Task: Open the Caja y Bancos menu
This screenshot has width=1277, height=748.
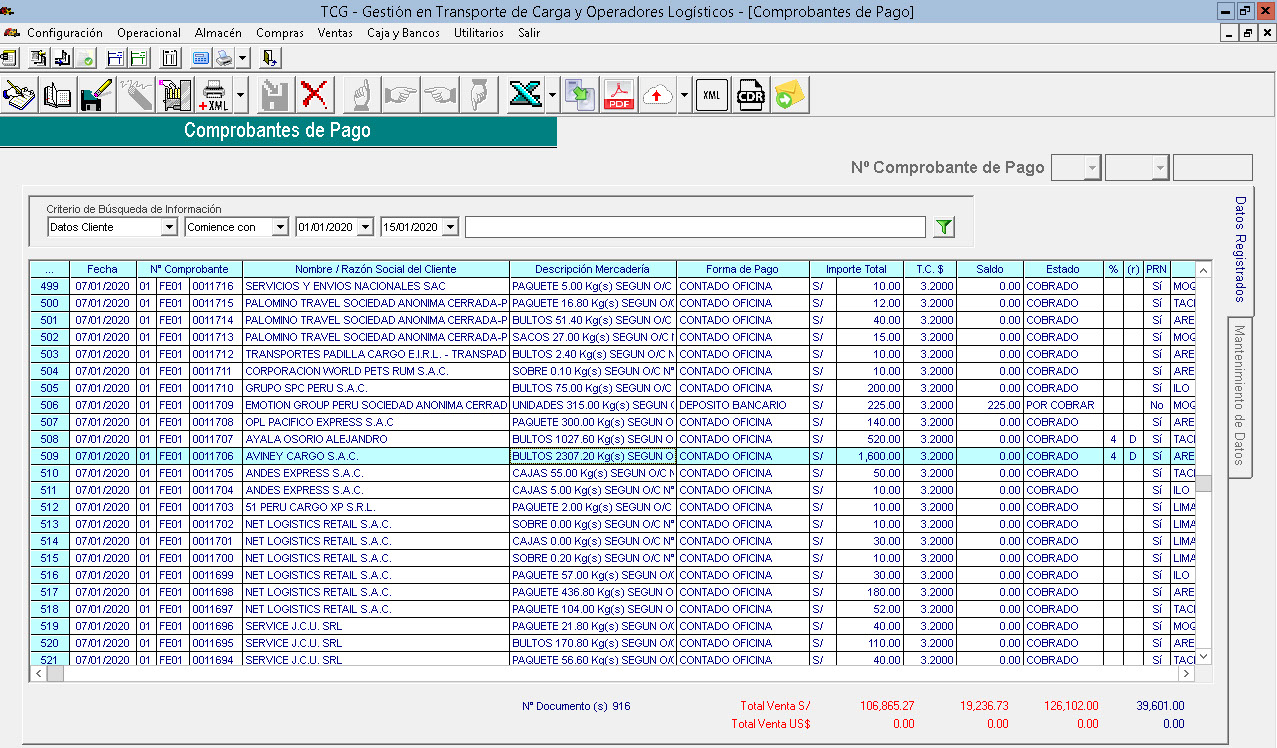Action: tap(403, 33)
